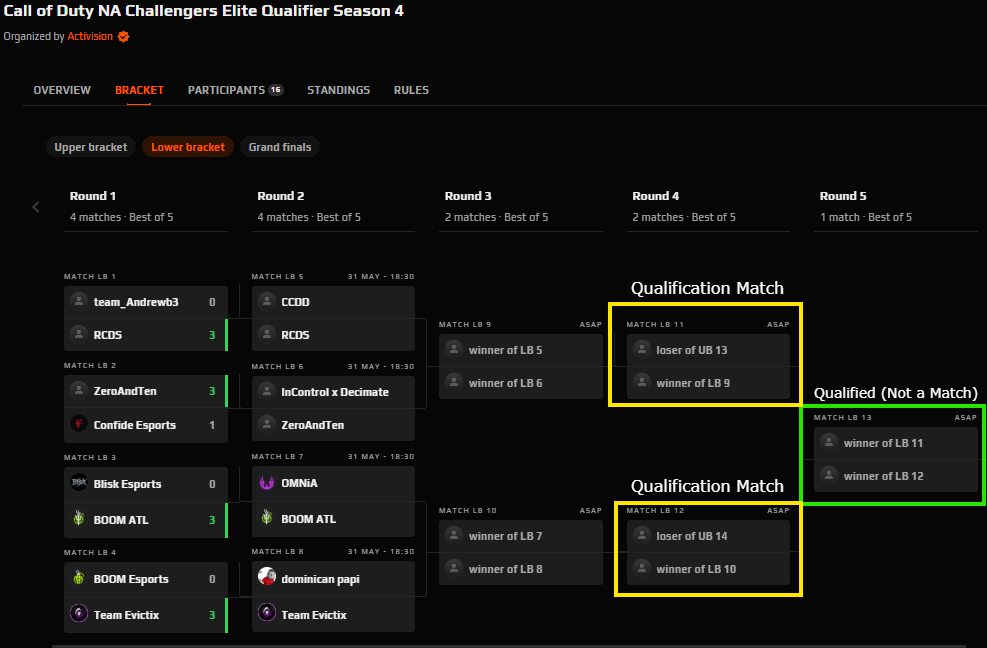Click Confide Esports team logo in LB 2

pyautogui.click(x=79, y=424)
